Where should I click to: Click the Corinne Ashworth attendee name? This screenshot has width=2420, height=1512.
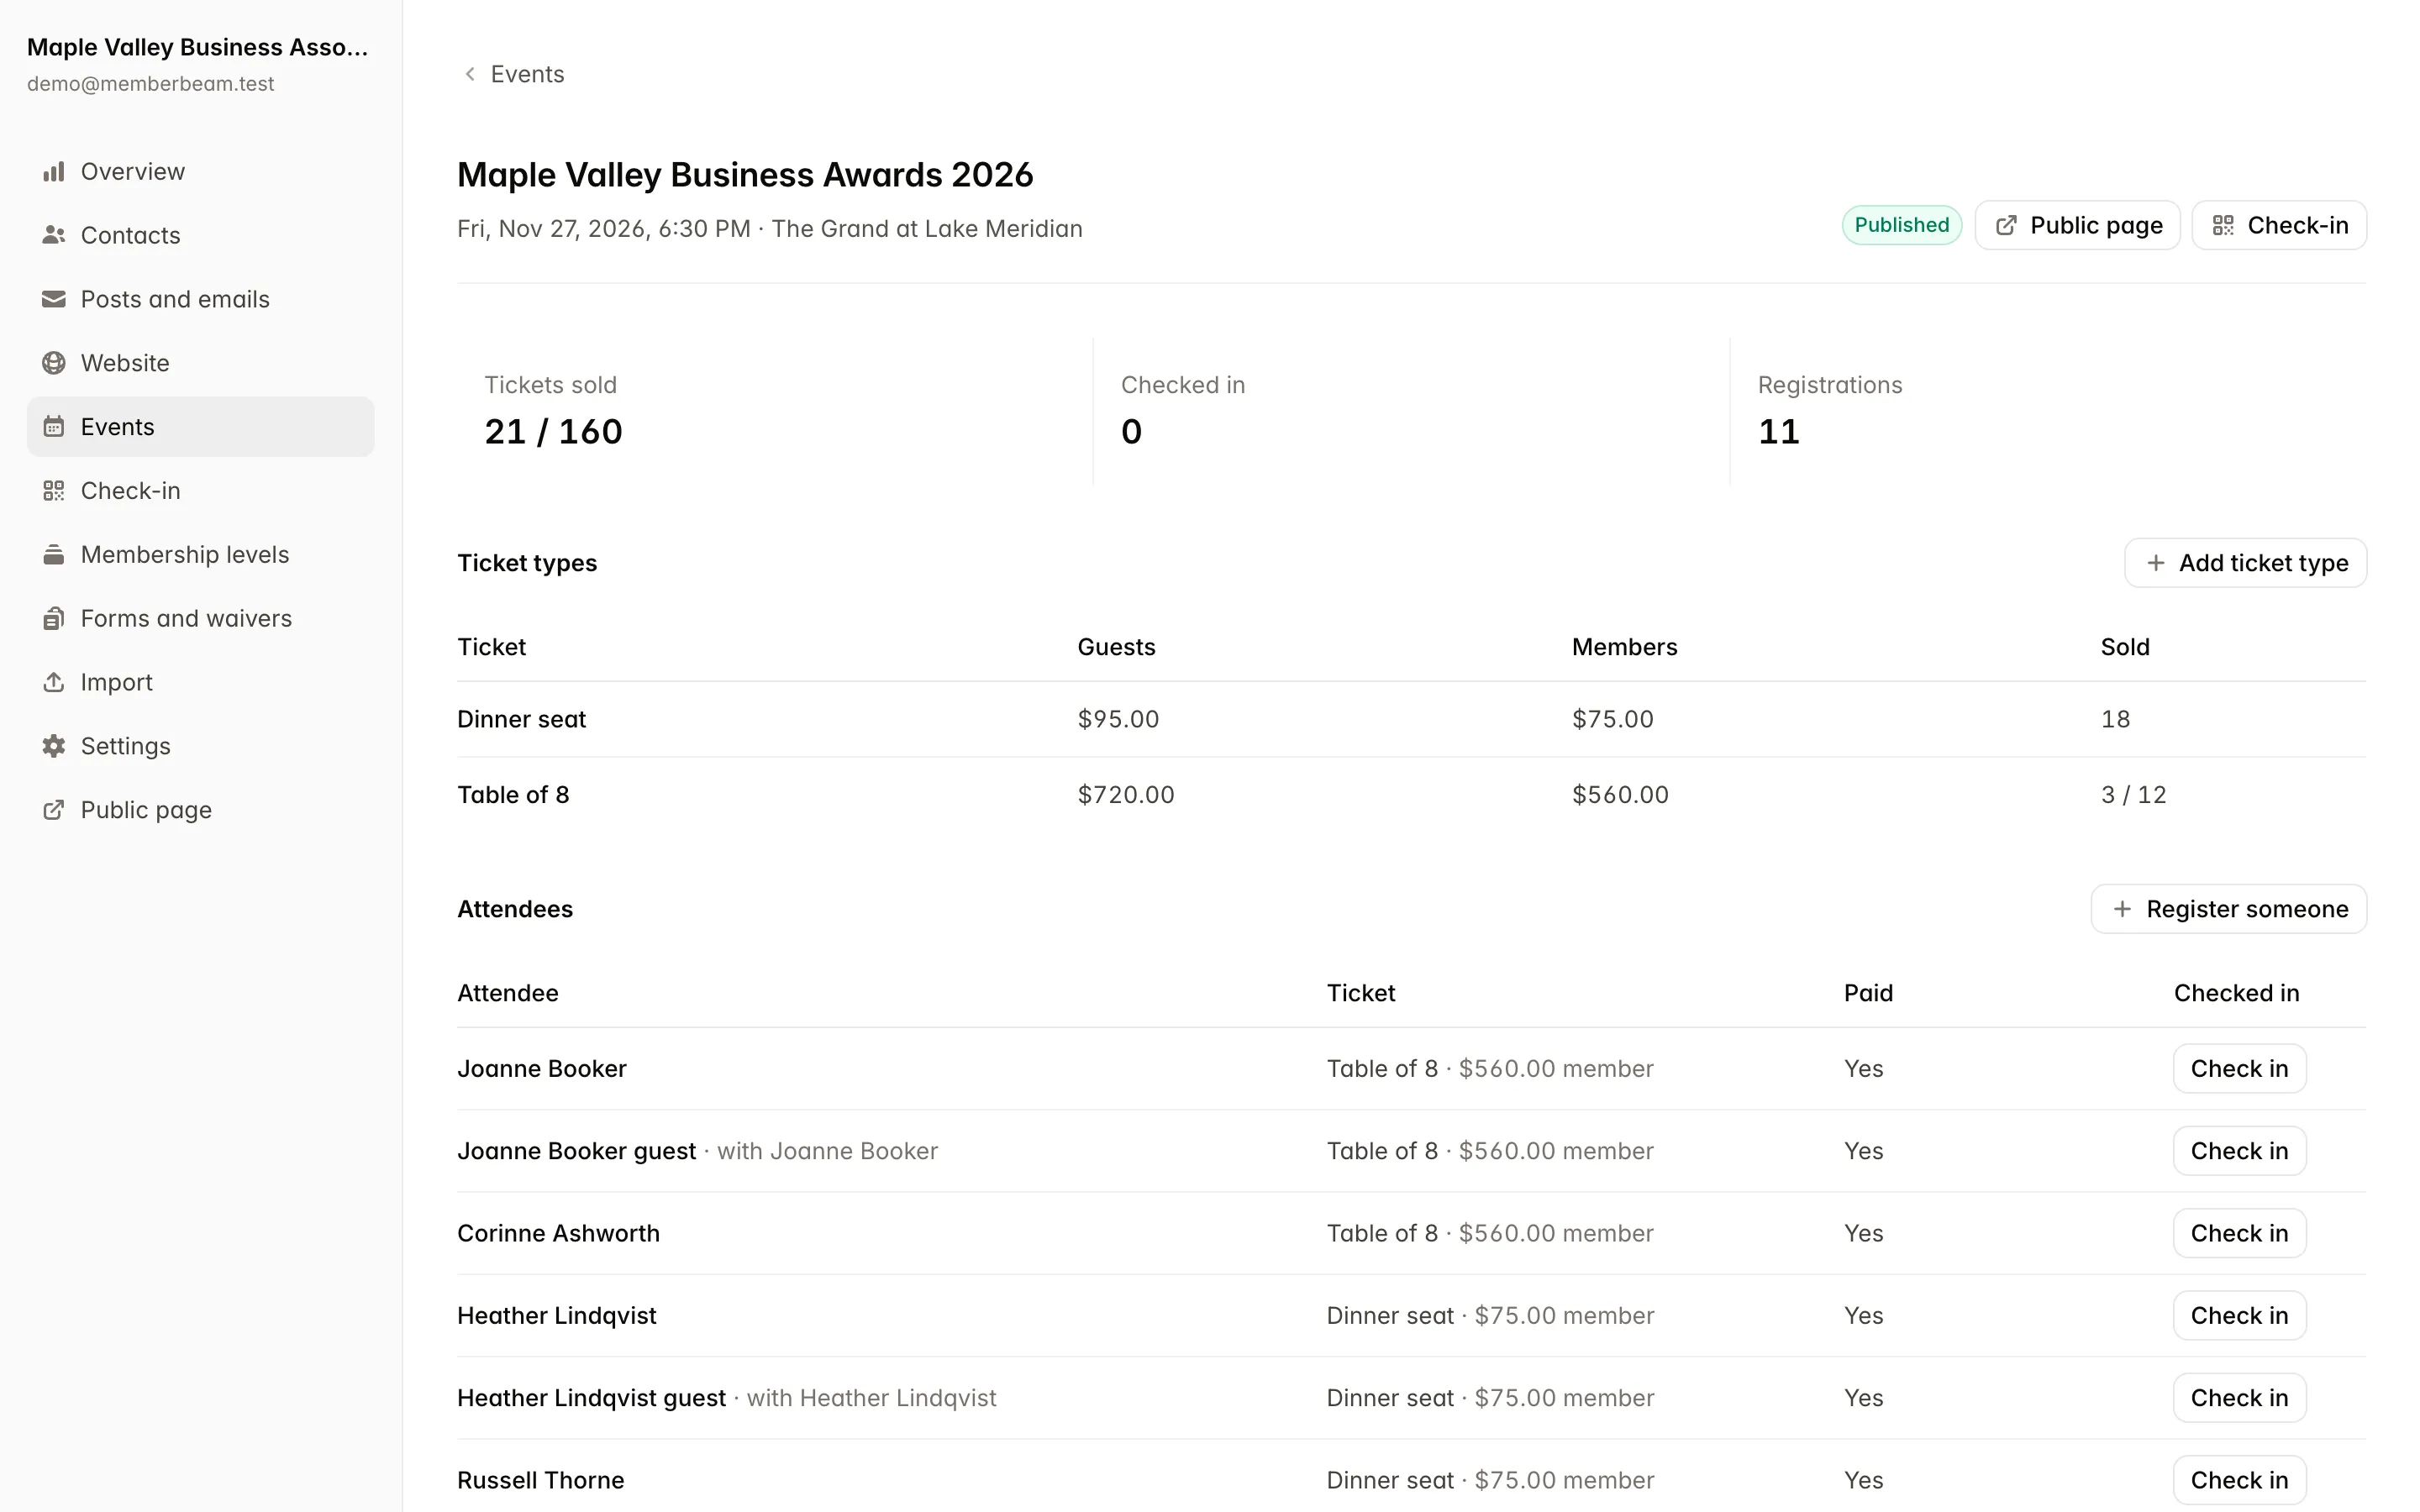point(558,1233)
